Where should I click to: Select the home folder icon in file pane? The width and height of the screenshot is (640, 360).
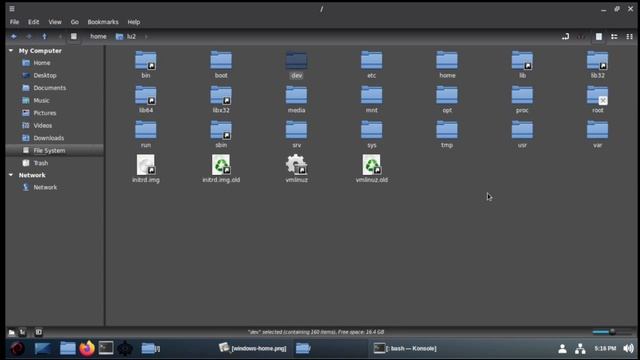[447, 60]
